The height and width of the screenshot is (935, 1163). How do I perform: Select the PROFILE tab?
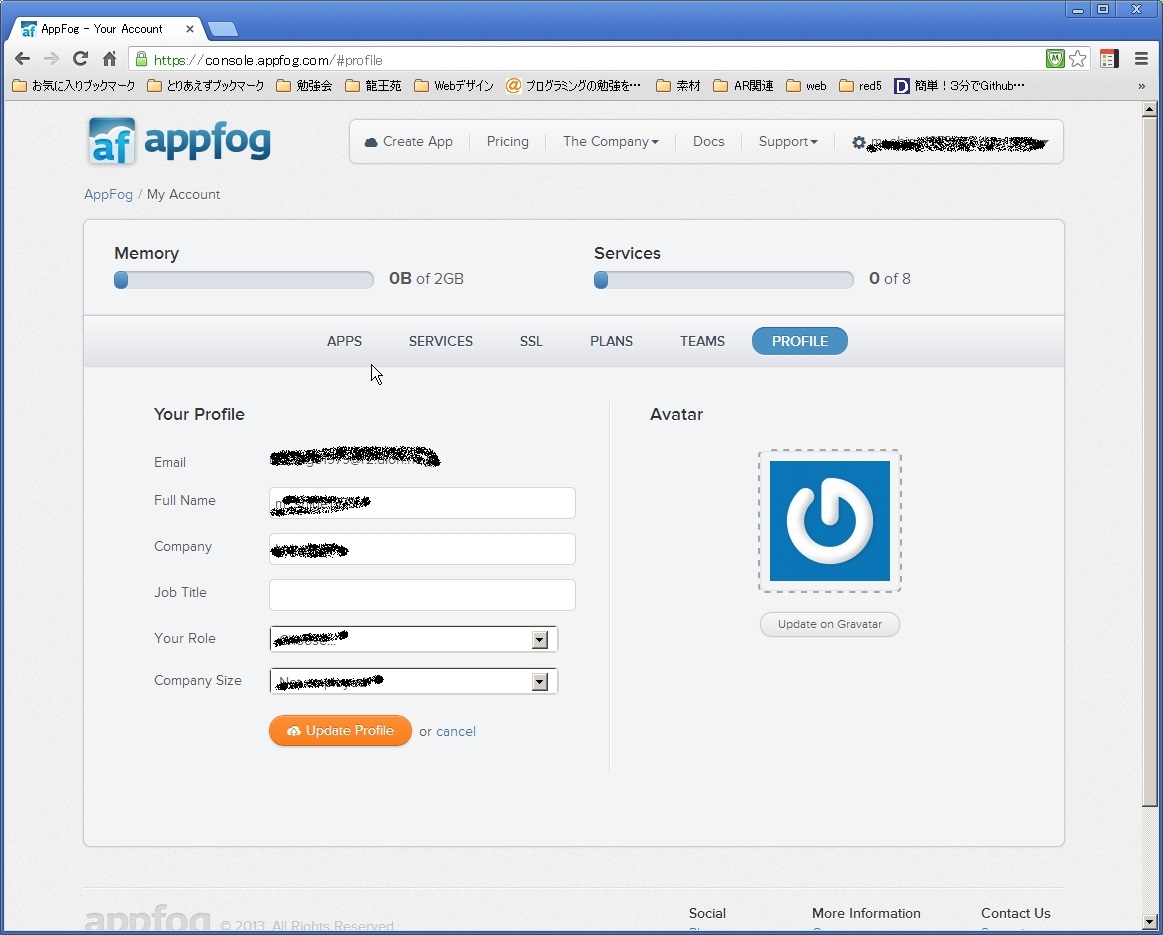[x=800, y=341]
